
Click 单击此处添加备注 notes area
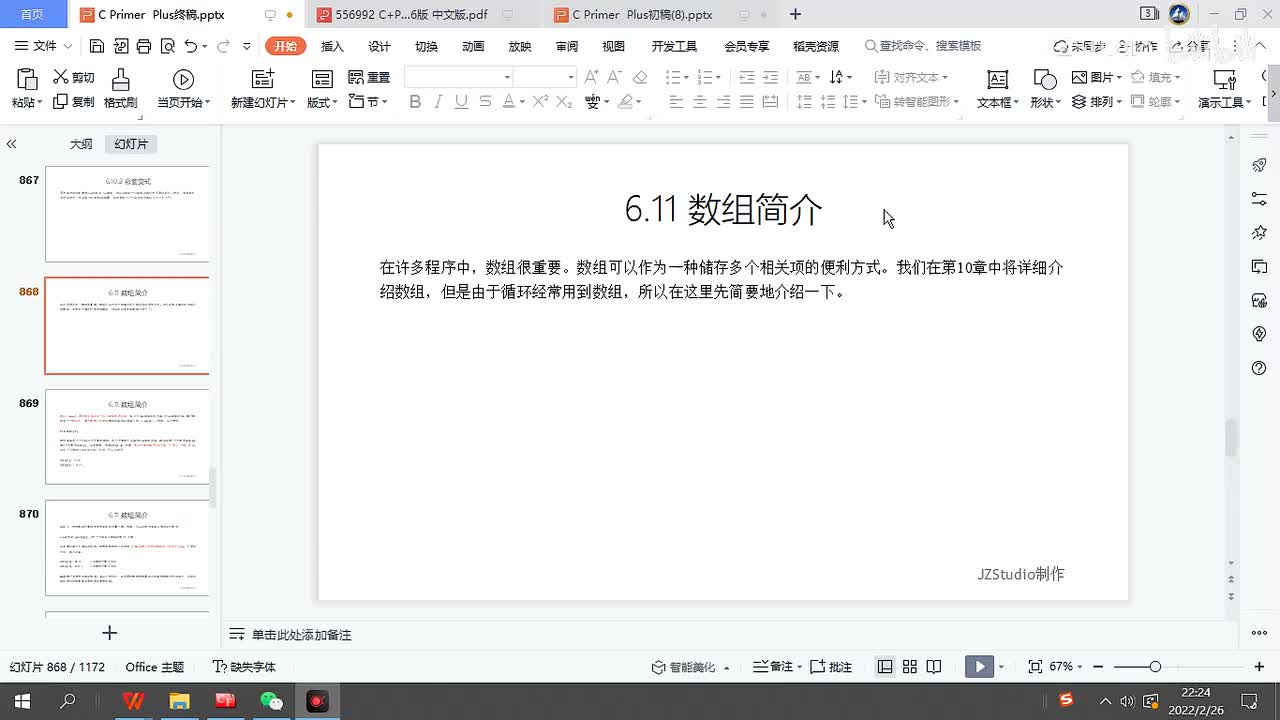[x=302, y=635]
